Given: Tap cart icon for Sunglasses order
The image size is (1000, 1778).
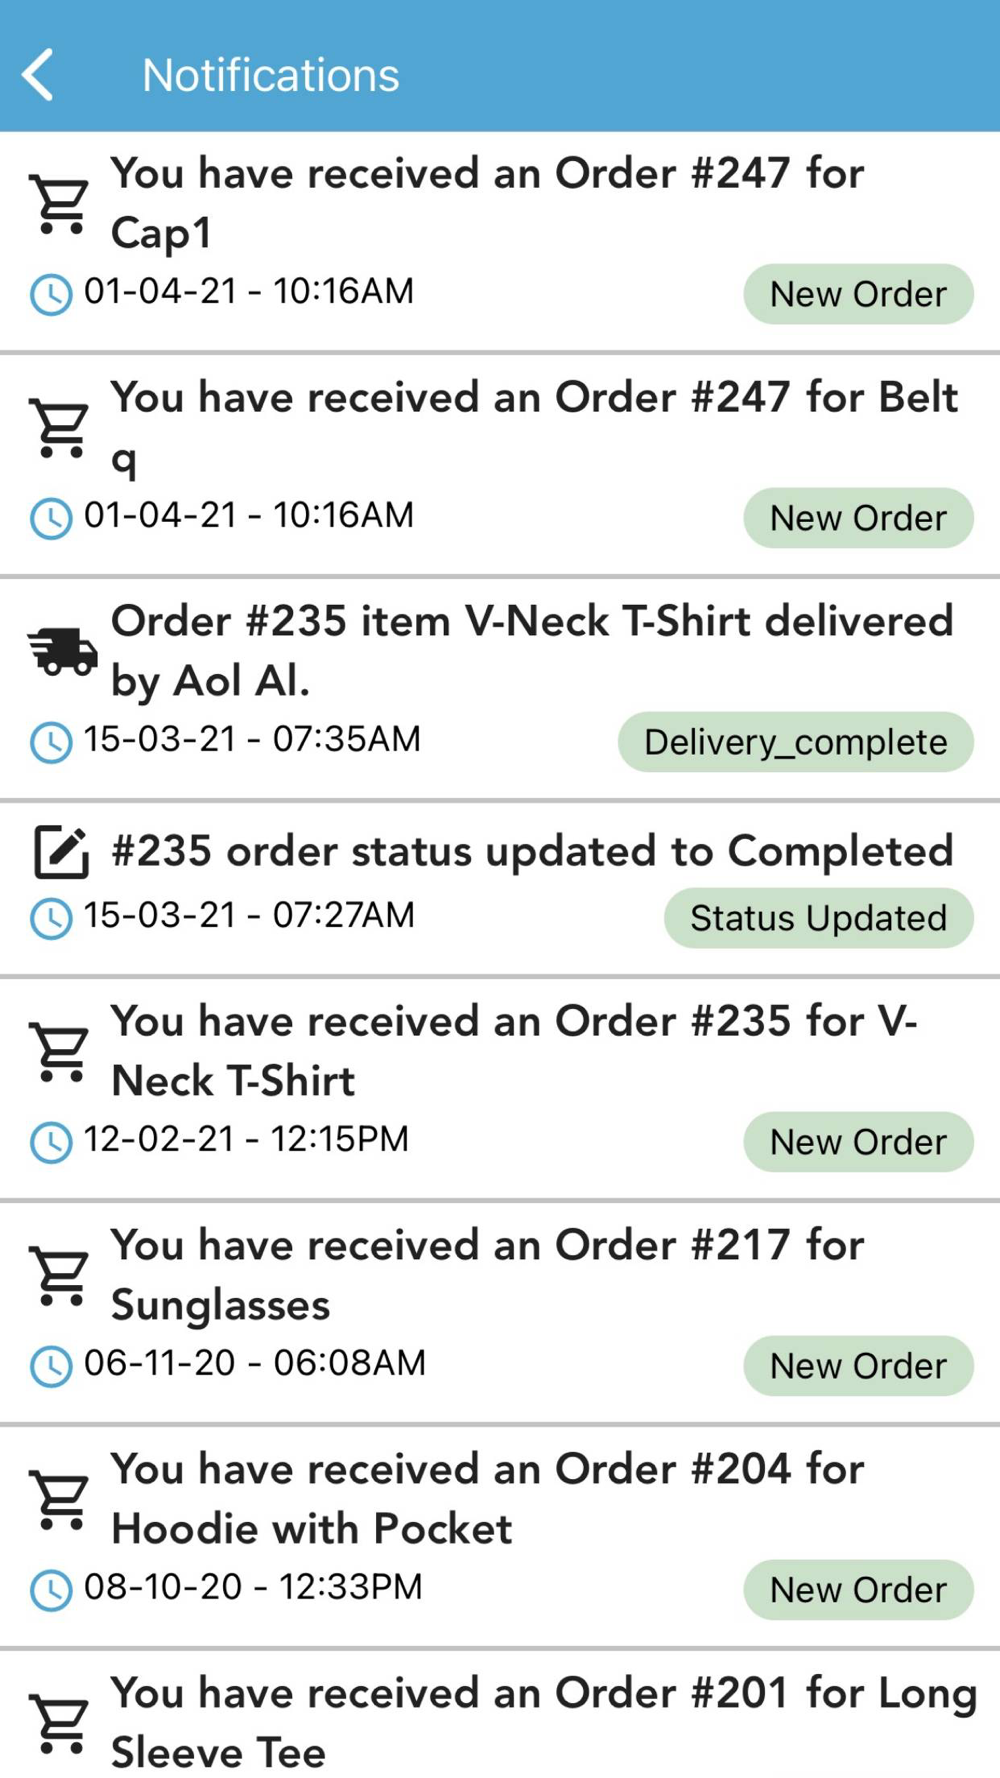Looking at the screenshot, I should [60, 1276].
